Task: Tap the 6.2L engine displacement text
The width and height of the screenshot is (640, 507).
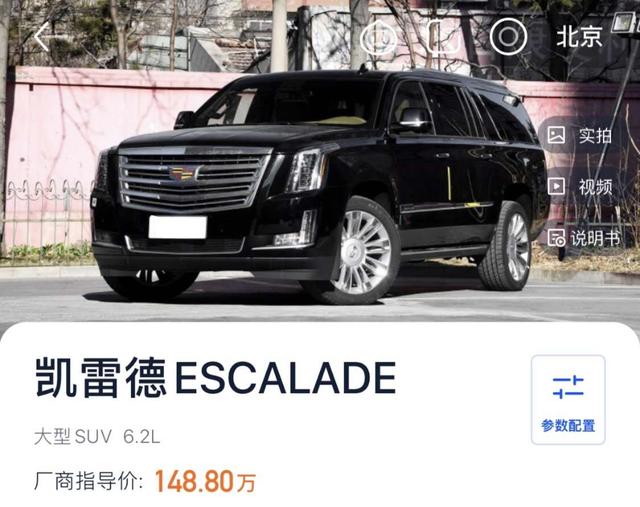Action: coord(142,437)
